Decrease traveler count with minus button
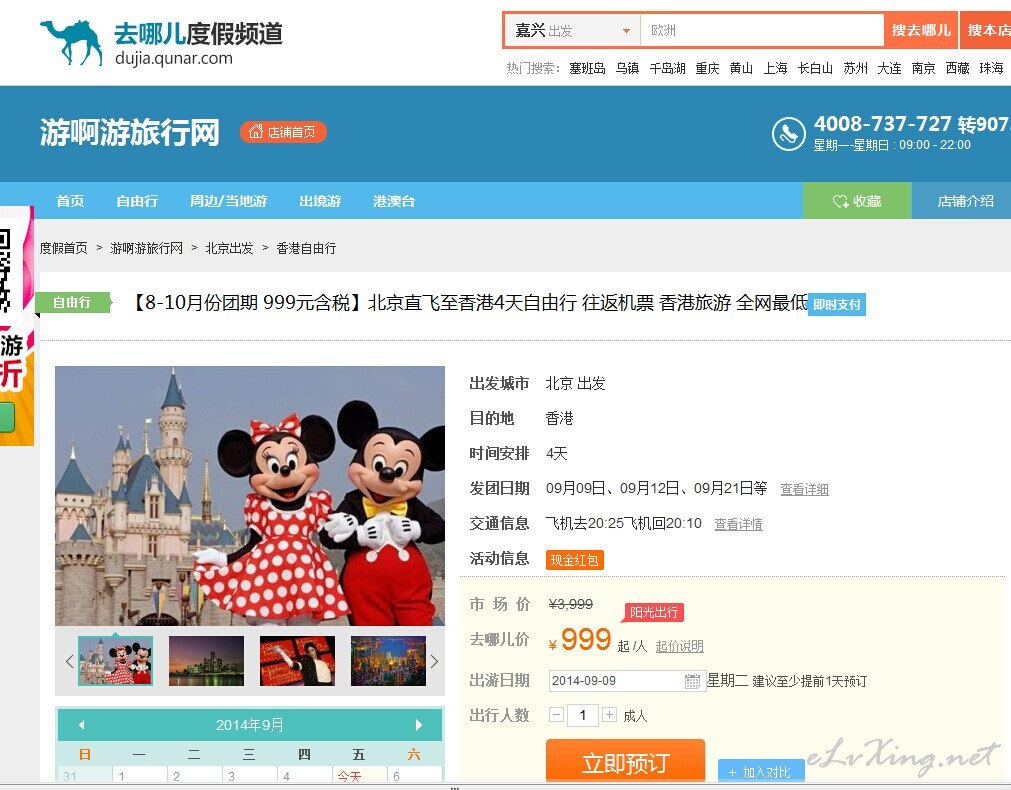The height and width of the screenshot is (790, 1011). (x=556, y=715)
